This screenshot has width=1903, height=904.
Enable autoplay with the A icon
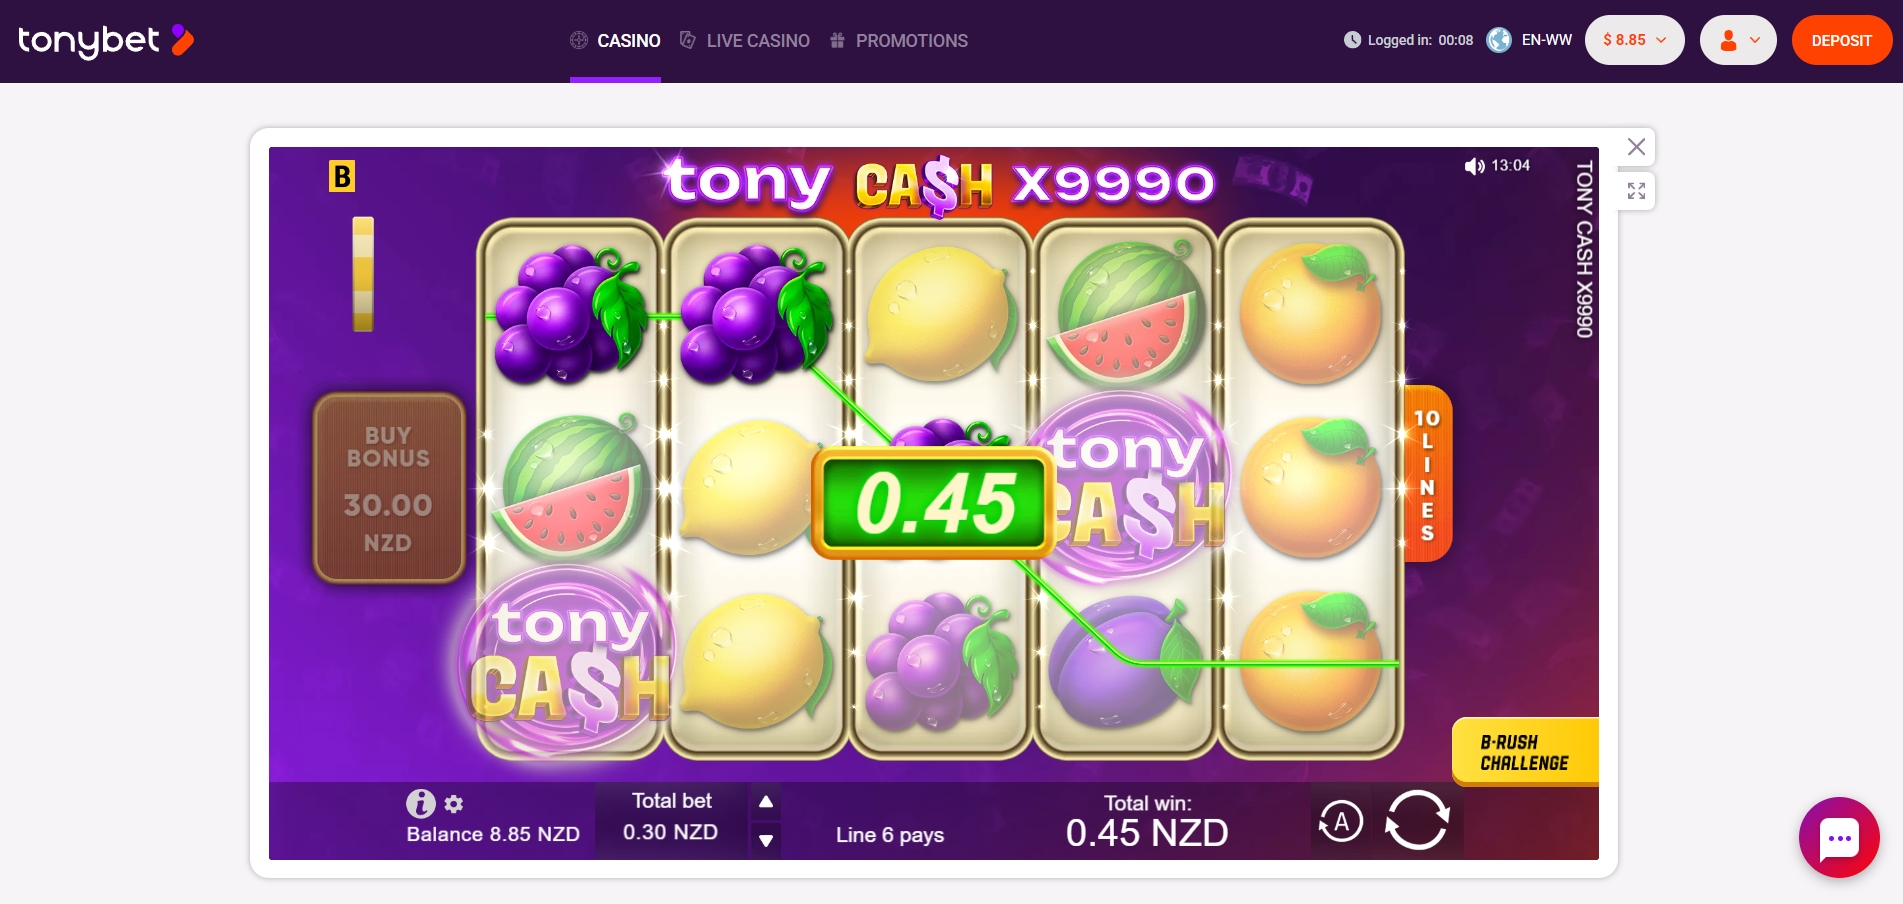point(1341,822)
